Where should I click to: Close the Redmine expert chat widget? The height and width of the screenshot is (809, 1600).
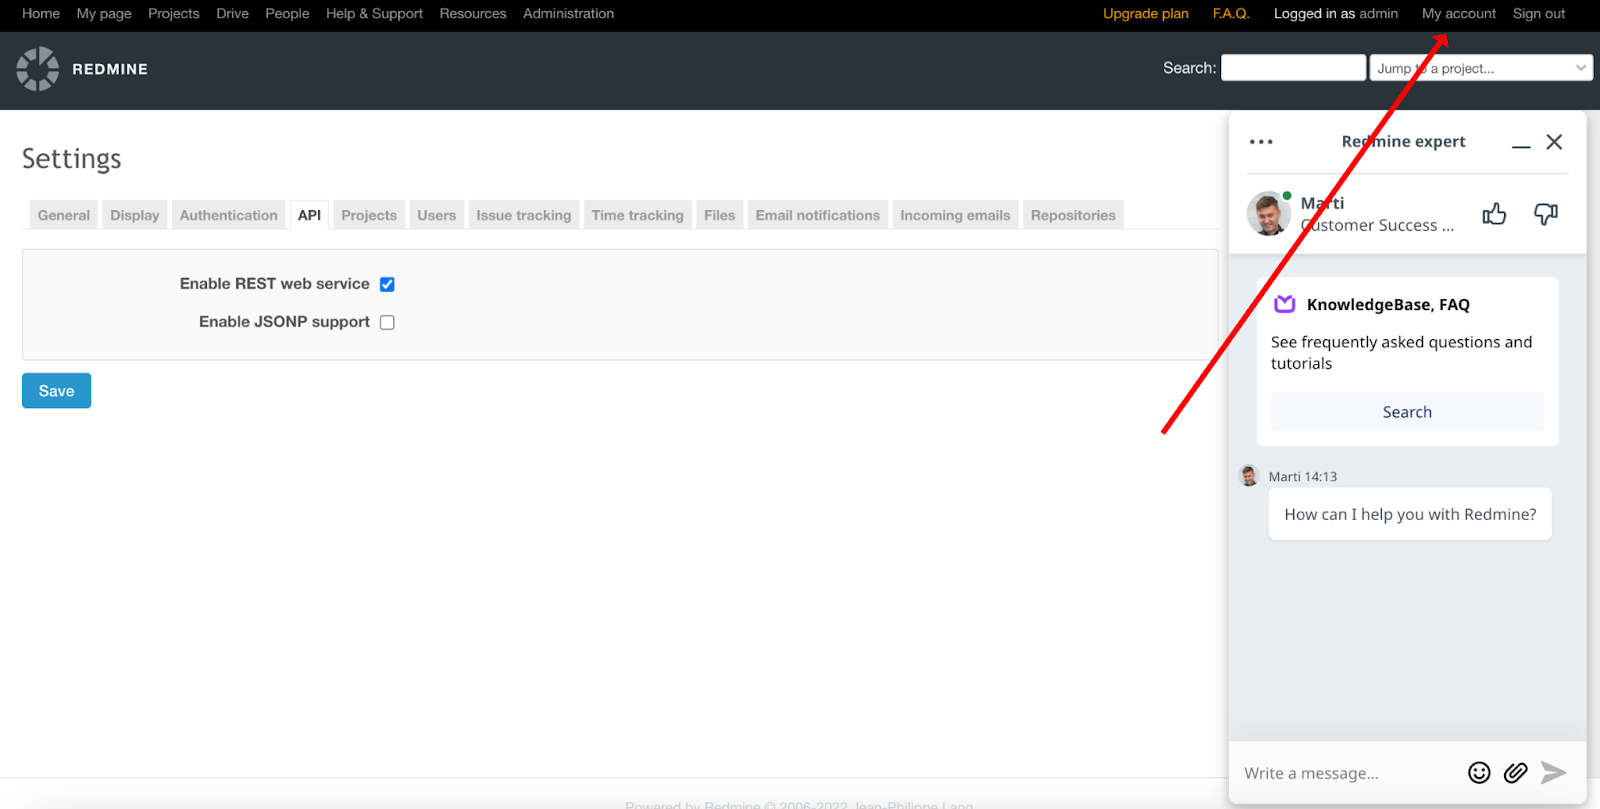click(1554, 142)
